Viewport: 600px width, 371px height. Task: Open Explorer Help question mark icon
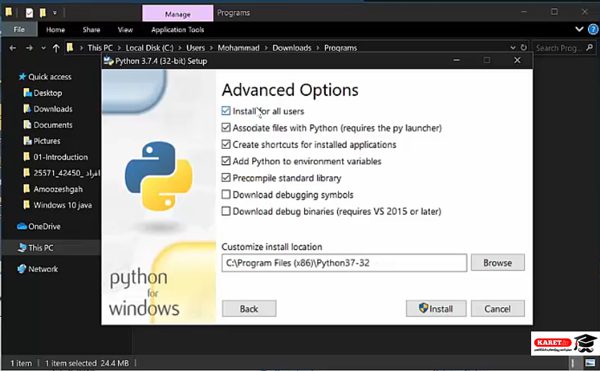pyautogui.click(x=593, y=29)
